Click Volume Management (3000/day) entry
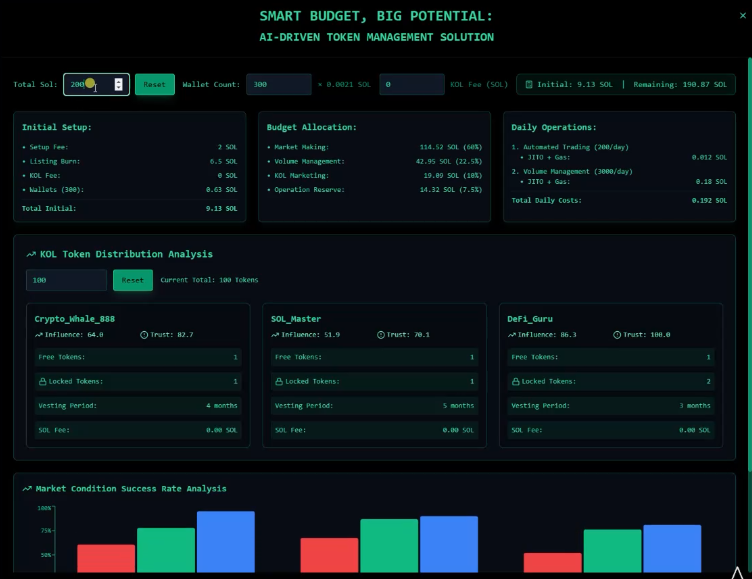The width and height of the screenshot is (752, 579). pyautogui.click(x=572, y=172)
